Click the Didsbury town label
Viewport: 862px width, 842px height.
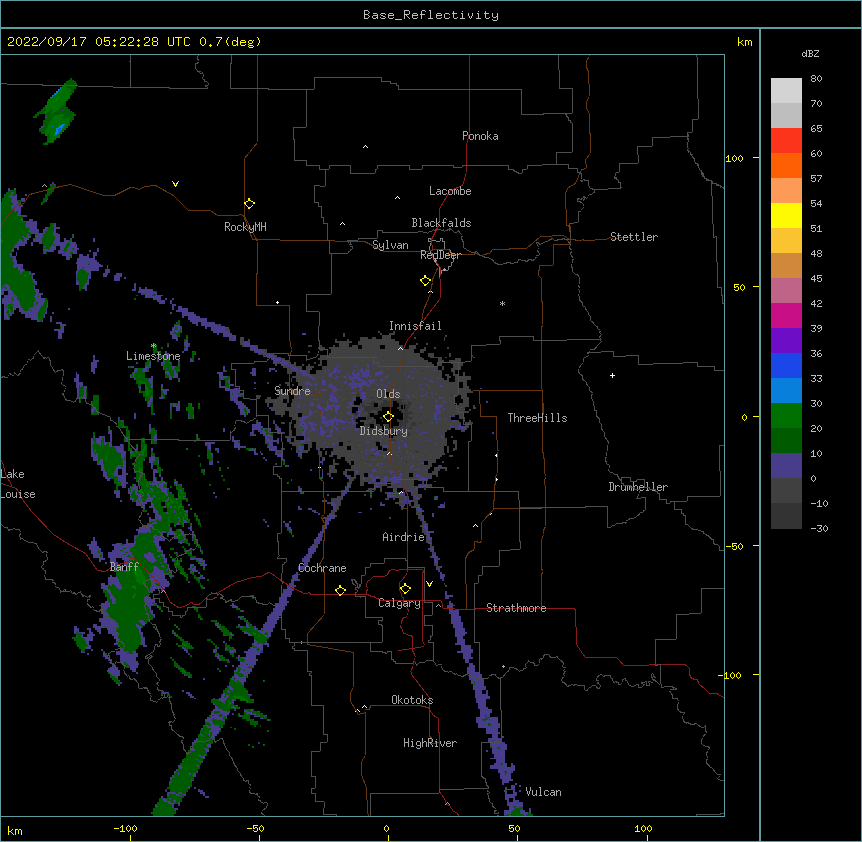[x=384, y=431]
